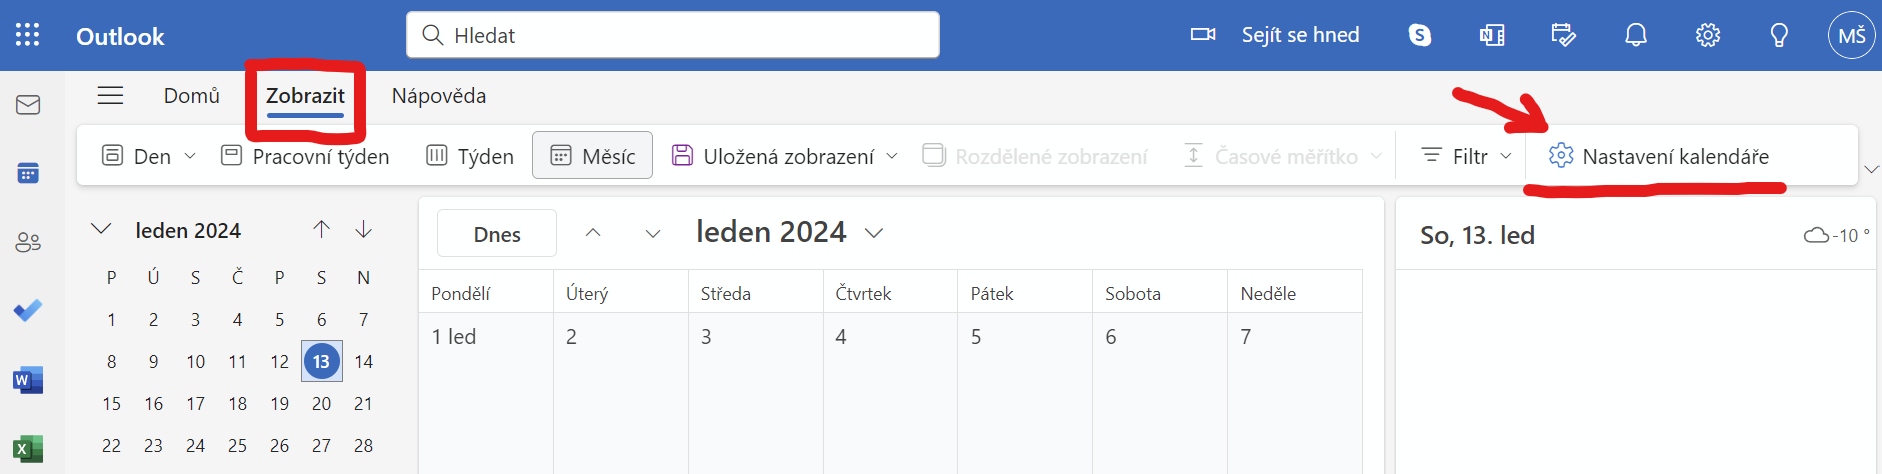1882x474 pixels.
Task: Open the lightbulb tips icon
Action: [1779, 35]
